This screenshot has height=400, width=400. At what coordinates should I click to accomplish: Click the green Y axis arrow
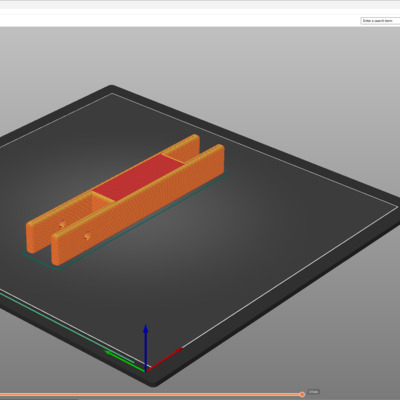(x=125, y=361)
